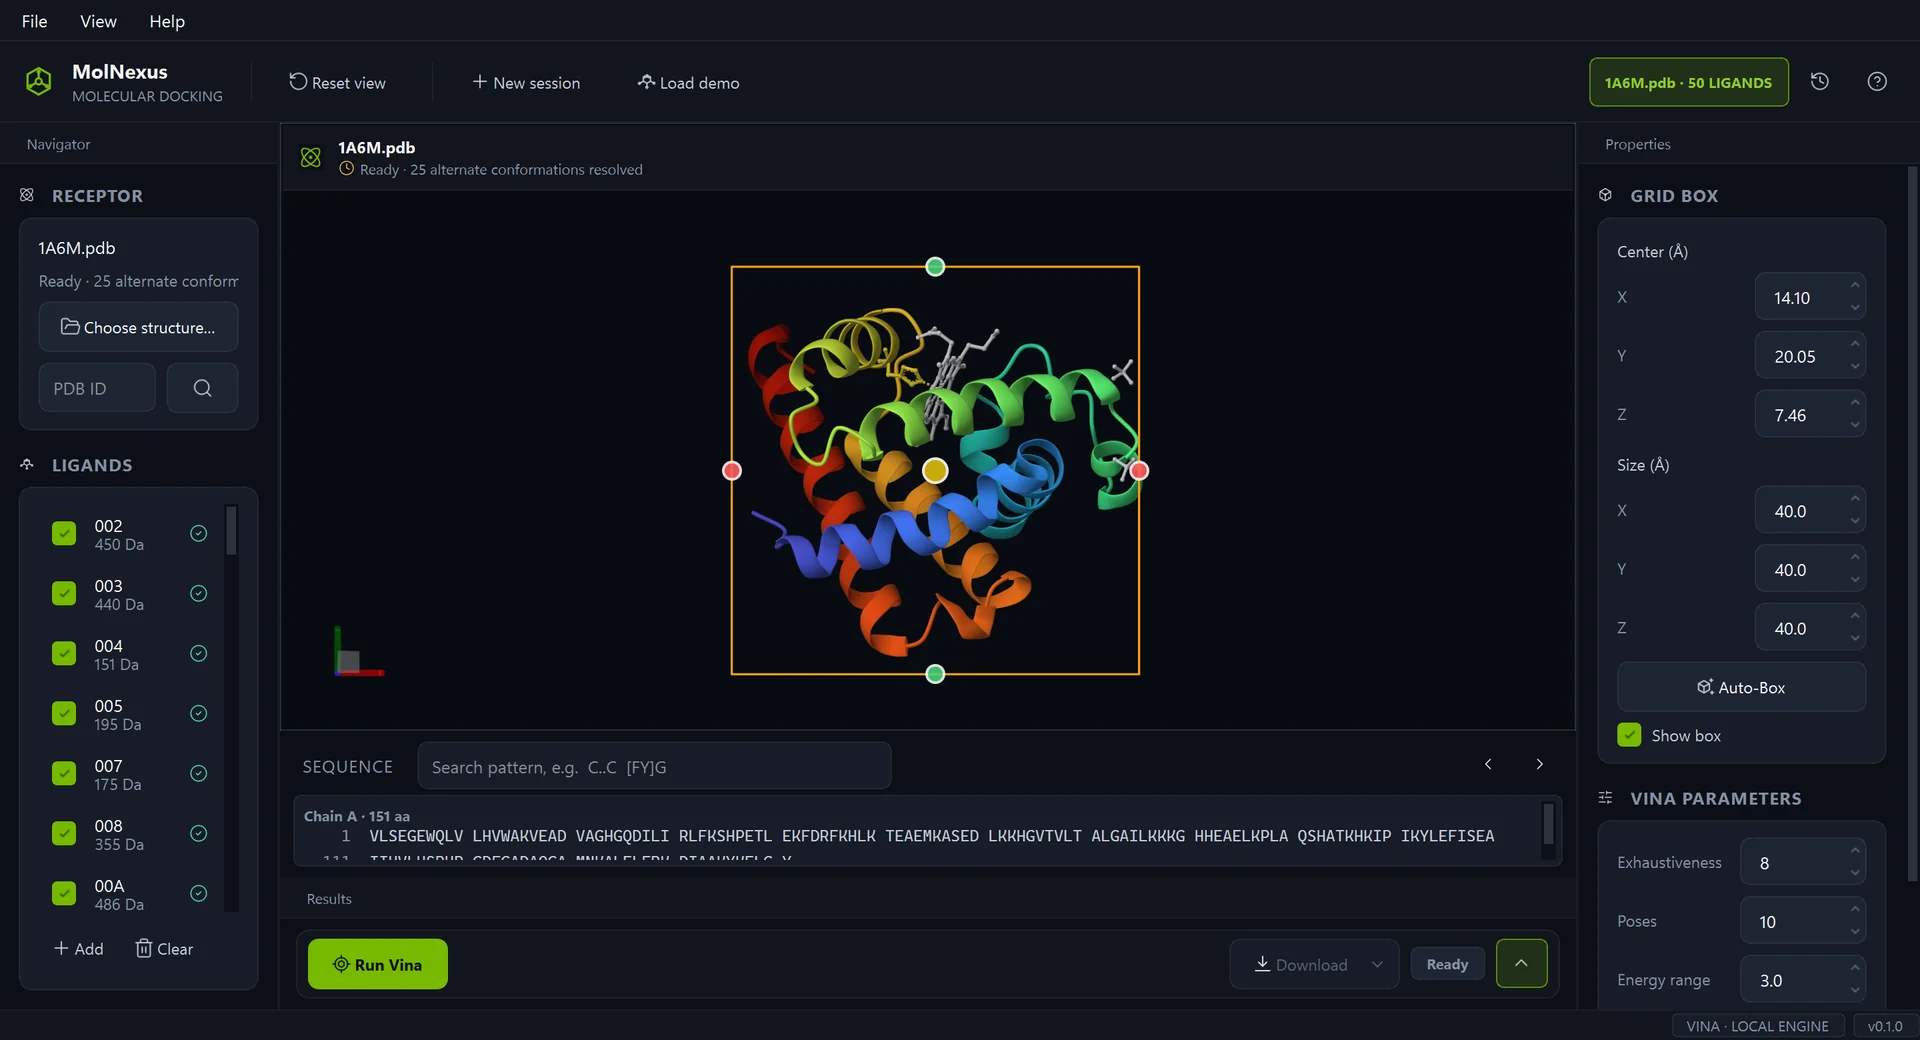Uncheck ligand 003 checkbox
The height and width of the screenshot is (1040, 1920).
pyautogui.click(x=64, y=594)
